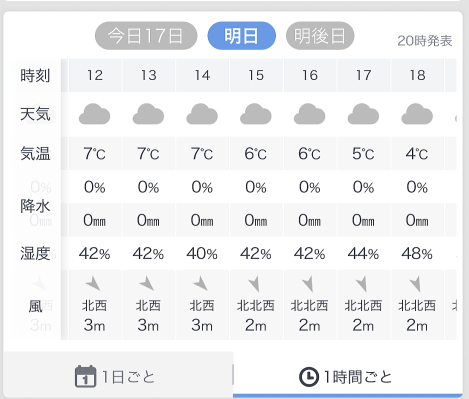Click the 20時発表 issue time label
Image resolution: width=469 pixels, height=399 pixels.
(x=425, y=41)
